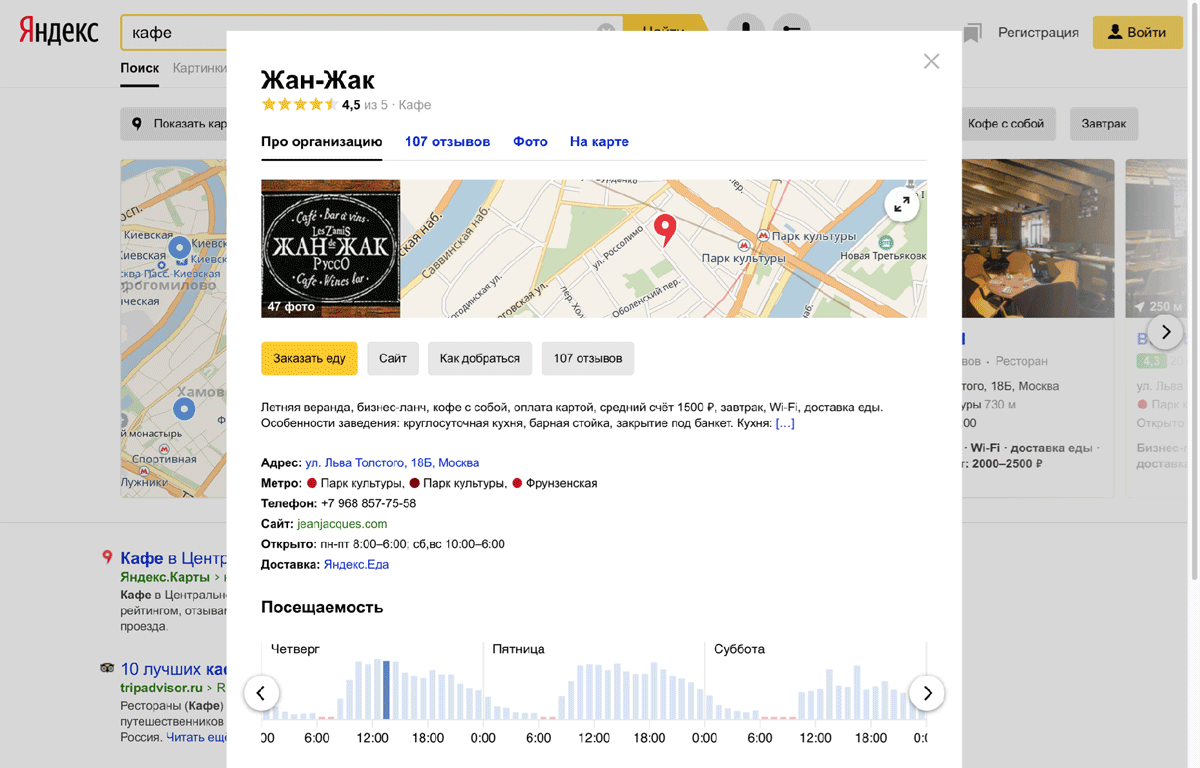This screenshot has height=768, width=1200.
Task: Open the Яндекс.Еда delivery link
Action: 356,565
